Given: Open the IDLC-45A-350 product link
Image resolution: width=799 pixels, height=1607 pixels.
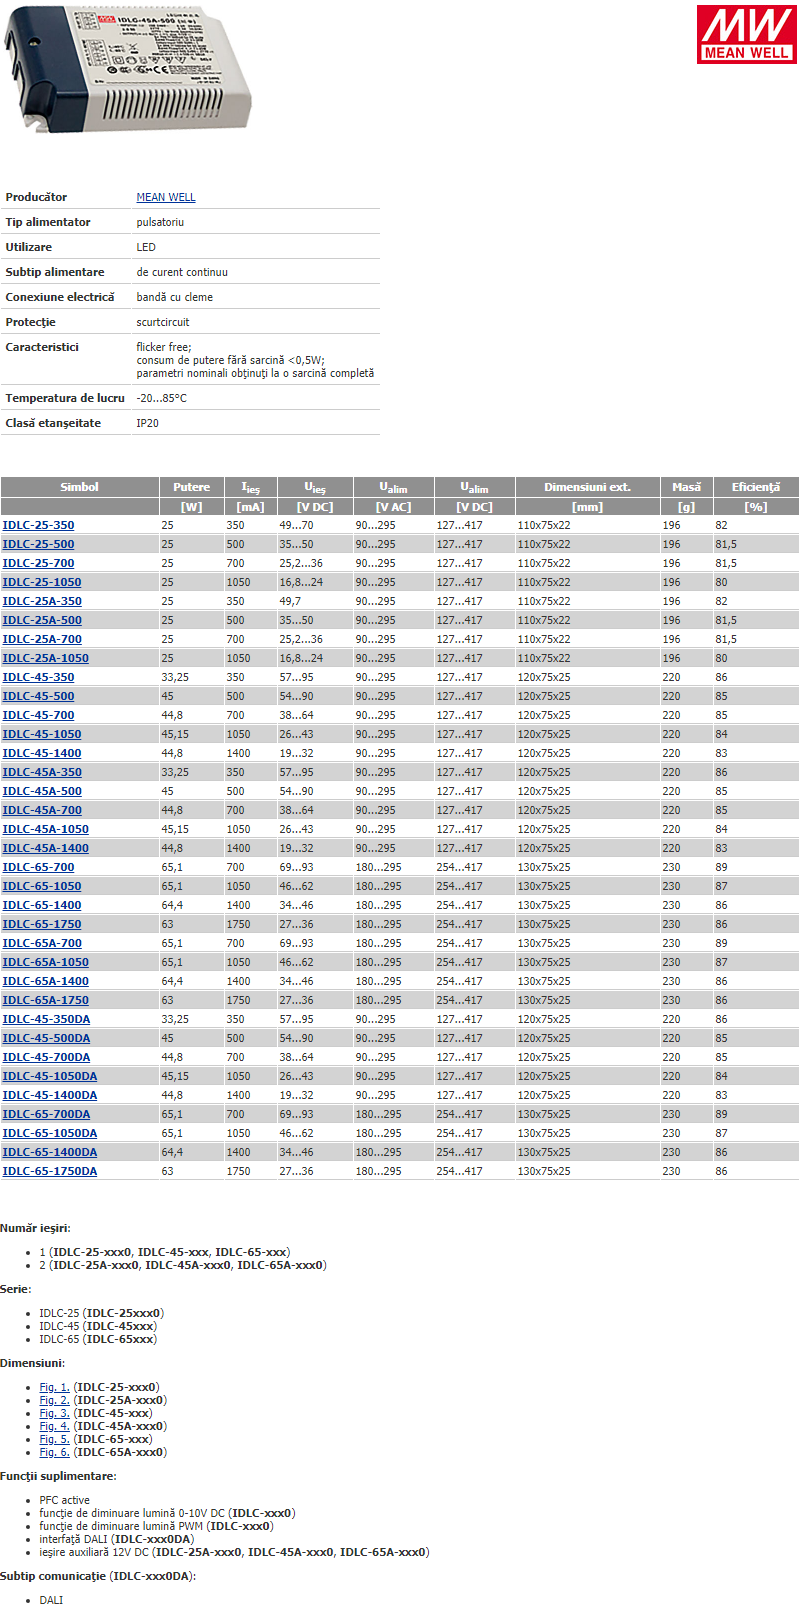Looking at the screenshot, I should click(42, 772).
